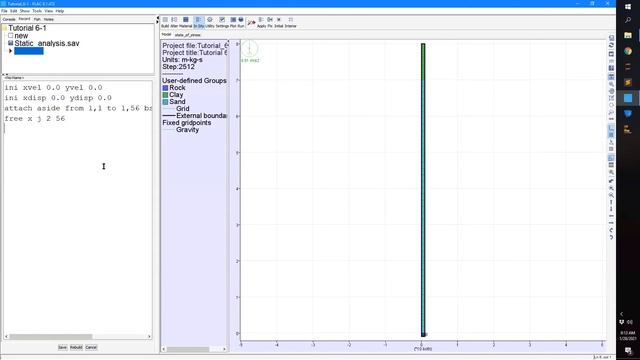Open the Plot tool in the toolbar

click(233, 22)
